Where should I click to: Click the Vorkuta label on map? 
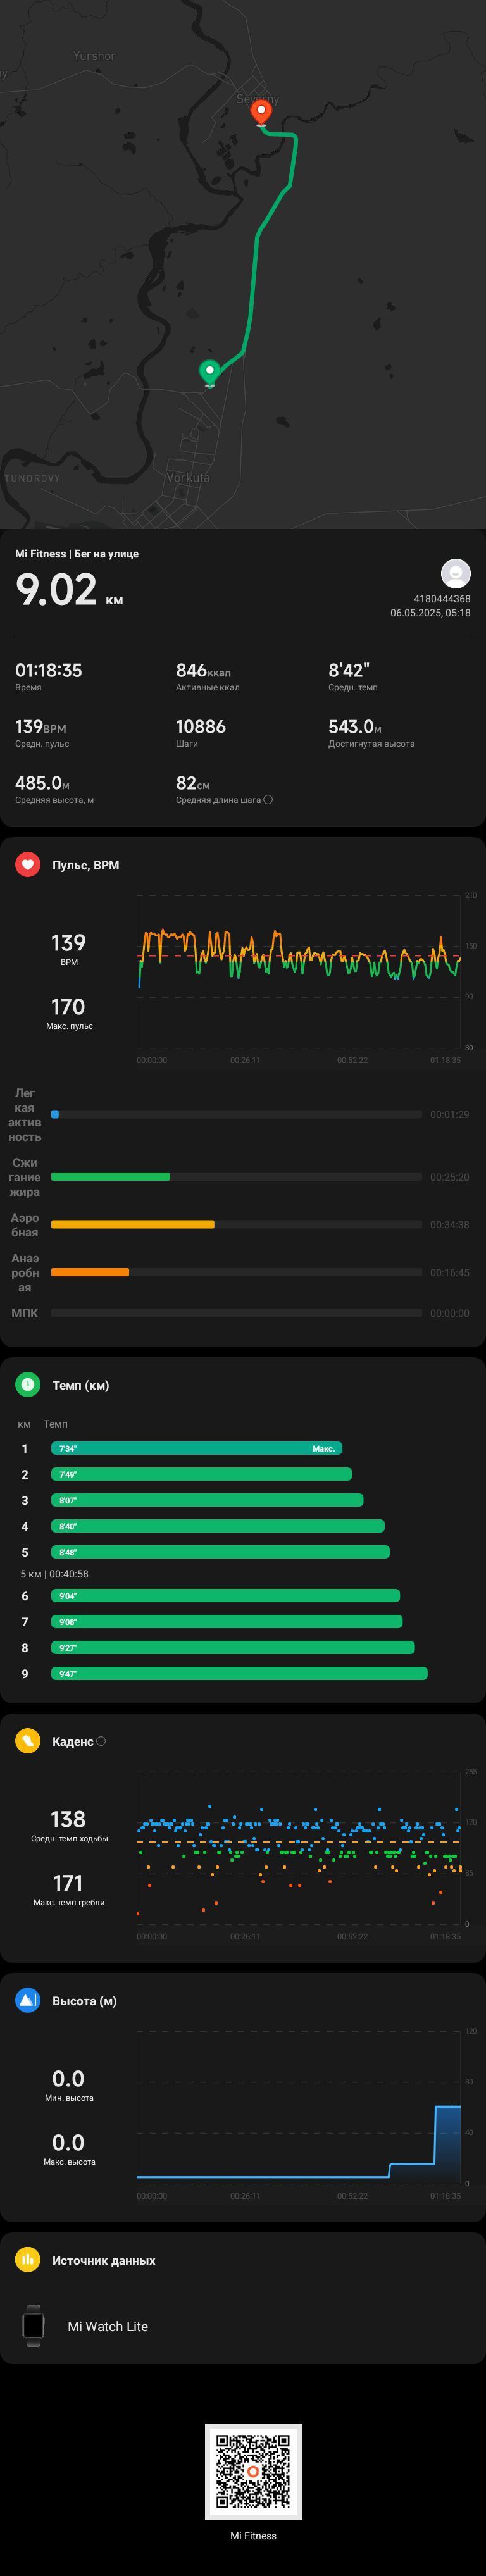188,478
